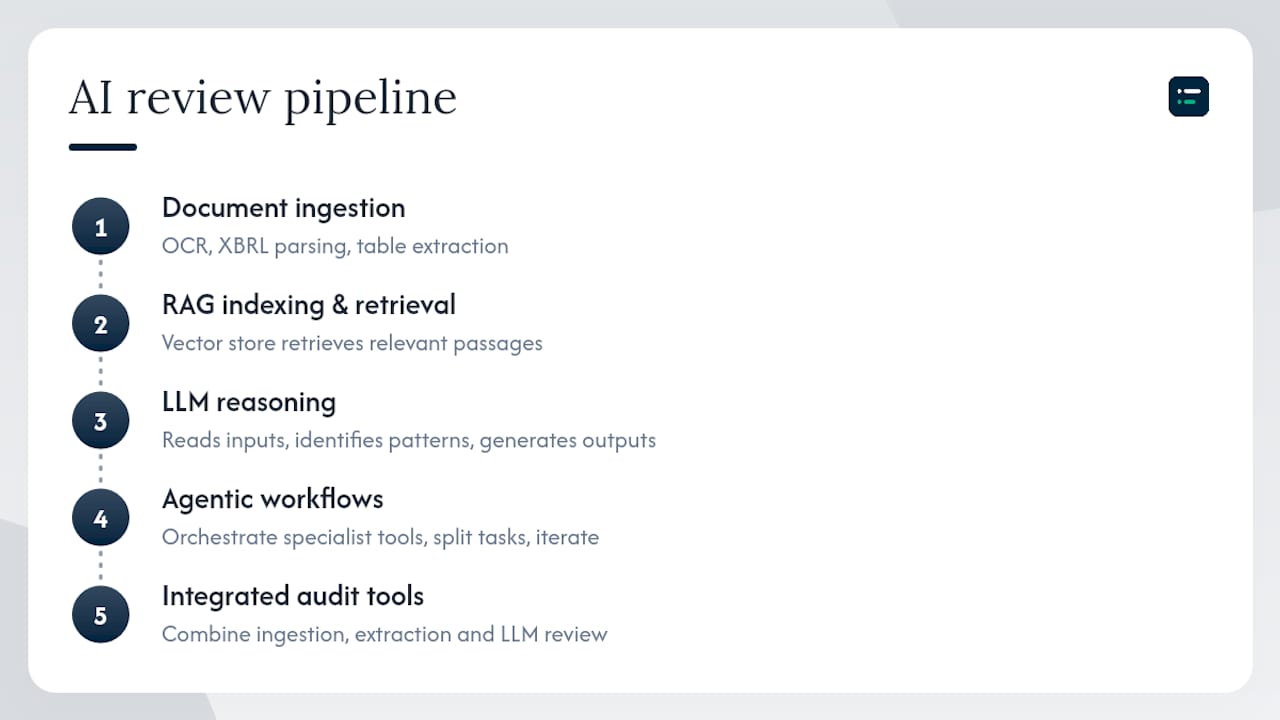
Task: Select the Combine ingestion, extraction description
Action: (x=385, y=634)
